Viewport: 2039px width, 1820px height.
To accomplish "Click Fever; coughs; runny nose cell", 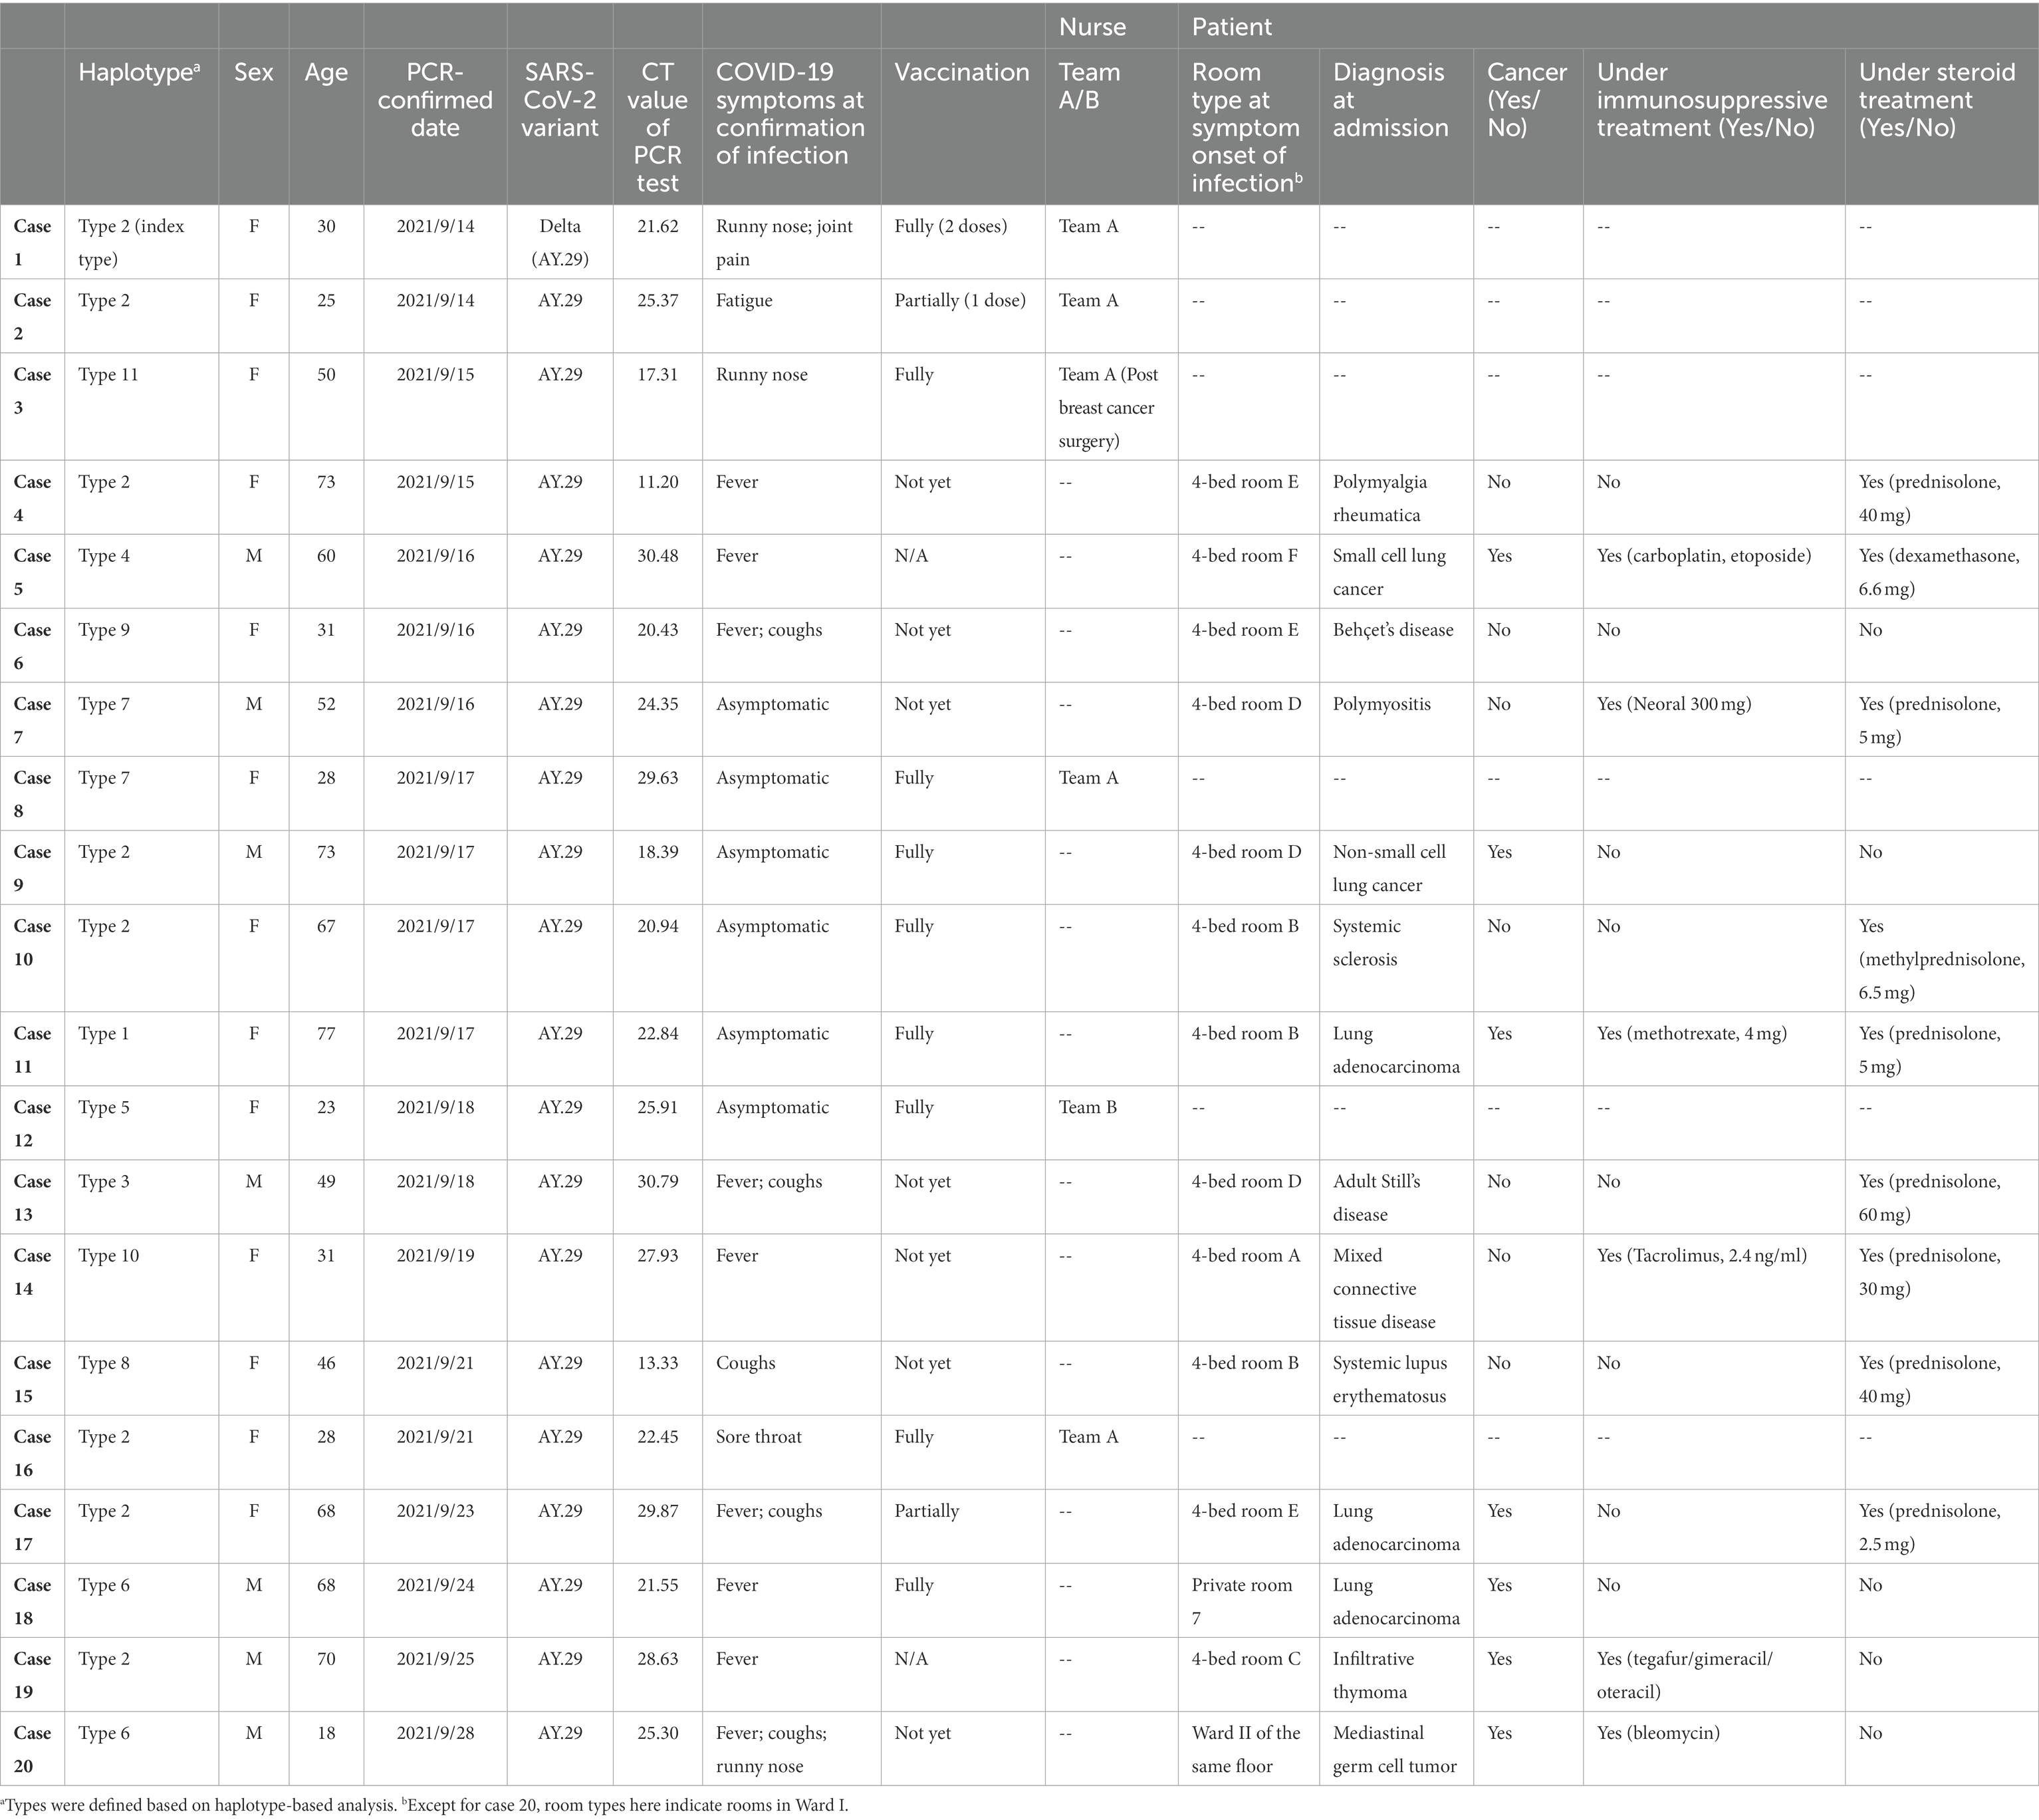I will click(771, 1749).
